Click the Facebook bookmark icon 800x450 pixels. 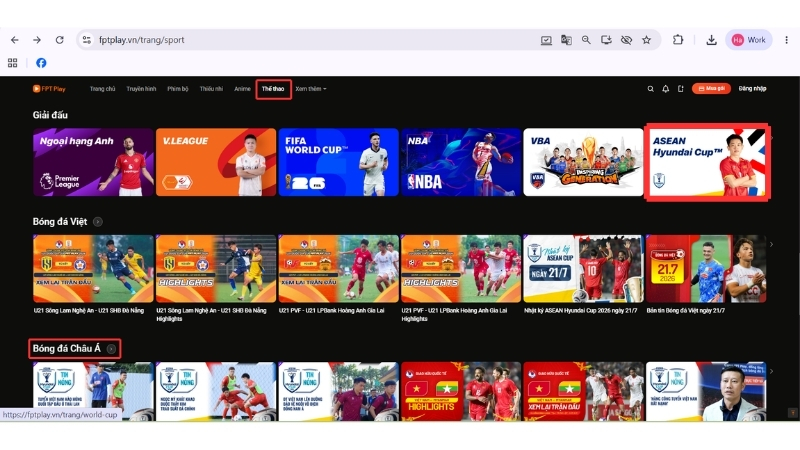coord(41,63)
